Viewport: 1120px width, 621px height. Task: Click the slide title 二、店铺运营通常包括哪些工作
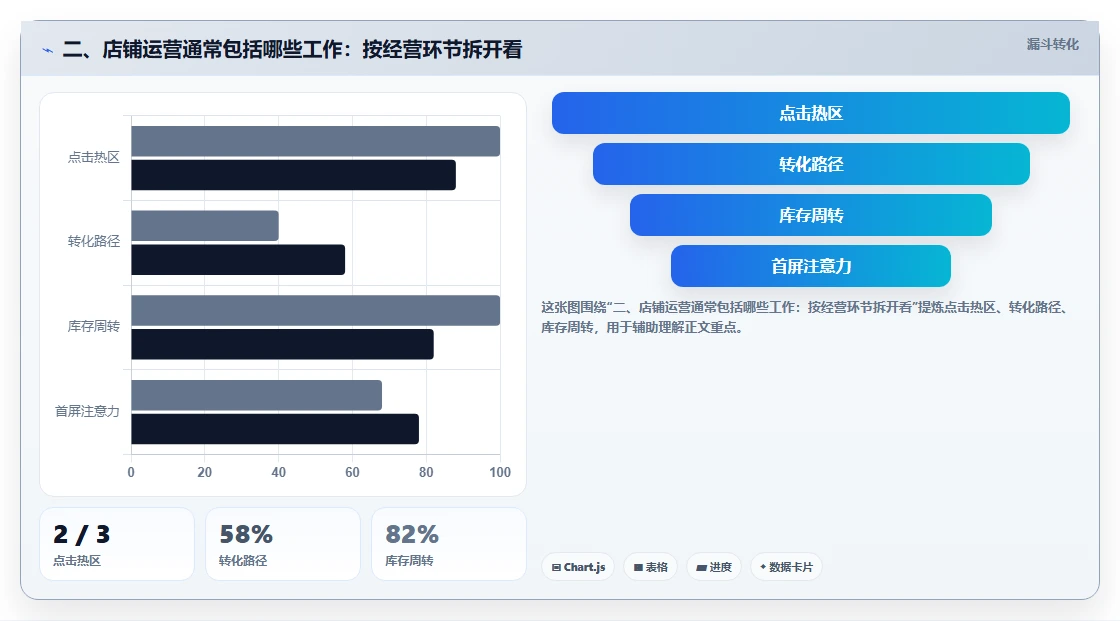pyautogui.click(x=292, y=49)
